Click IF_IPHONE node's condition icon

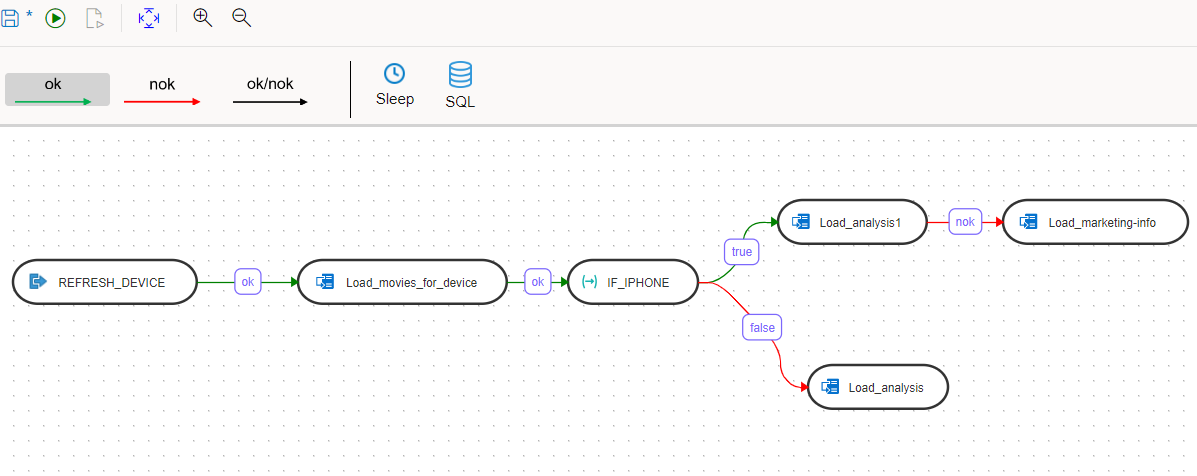[589, 282]
